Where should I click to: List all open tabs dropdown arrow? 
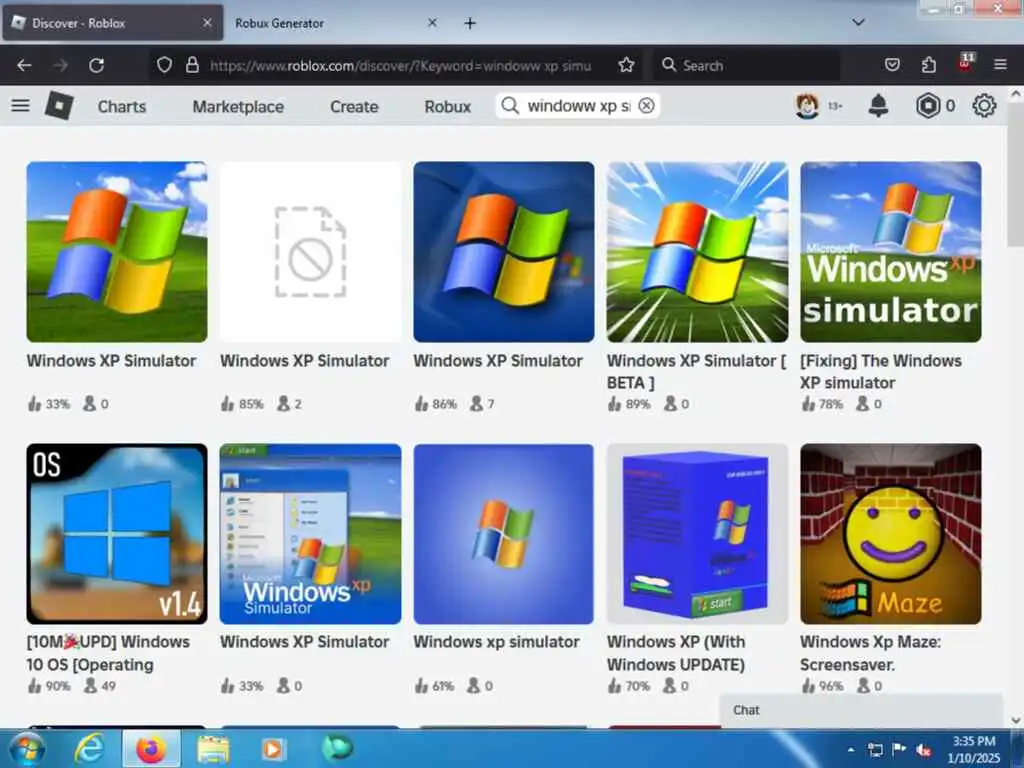tap(858, 22)
